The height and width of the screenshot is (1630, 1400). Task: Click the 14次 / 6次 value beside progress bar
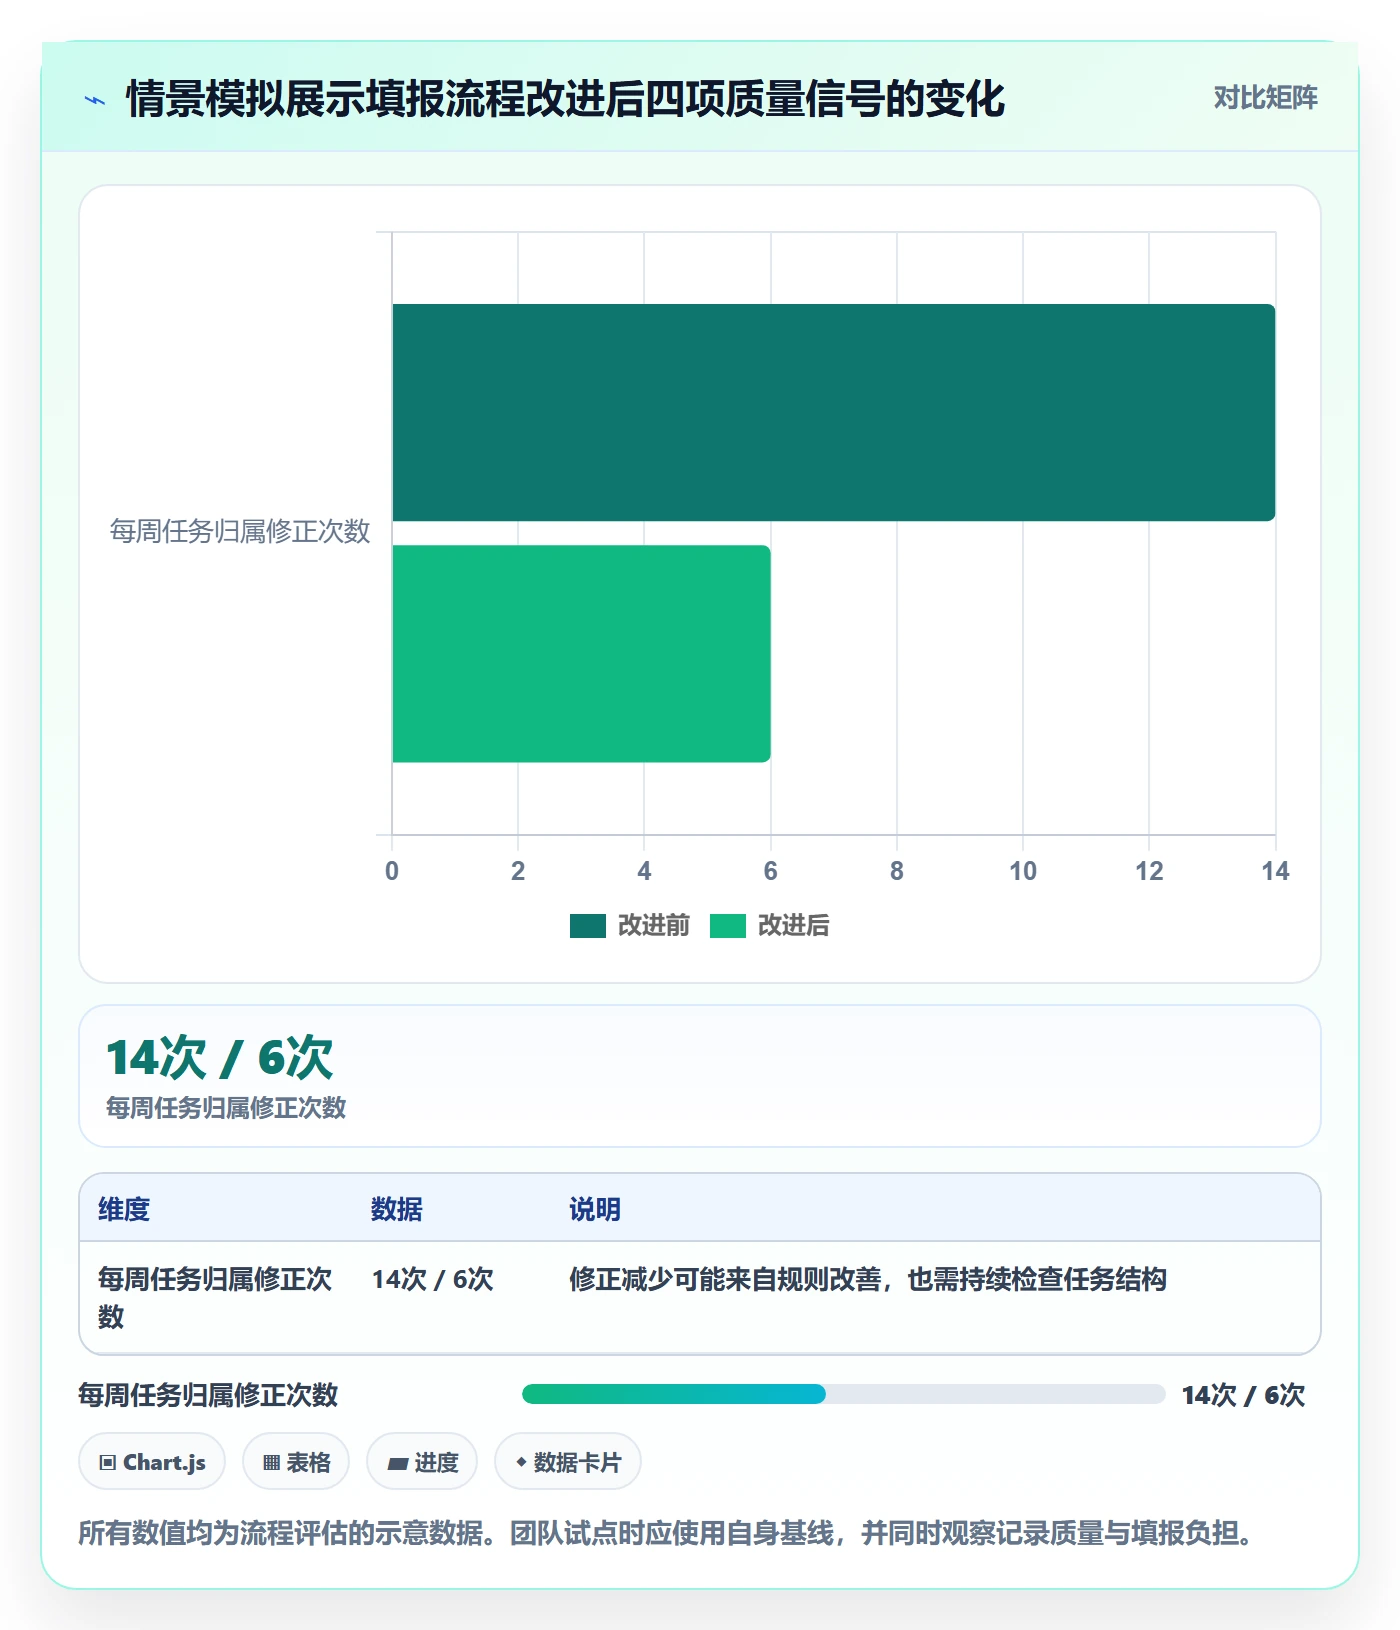pos(1243,1395)
